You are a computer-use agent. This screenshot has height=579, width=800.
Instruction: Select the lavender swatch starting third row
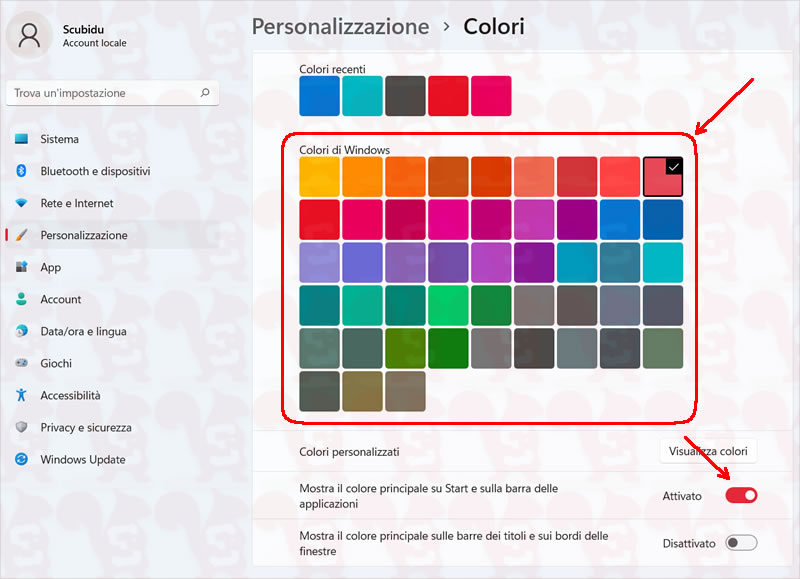click(319, 262)
